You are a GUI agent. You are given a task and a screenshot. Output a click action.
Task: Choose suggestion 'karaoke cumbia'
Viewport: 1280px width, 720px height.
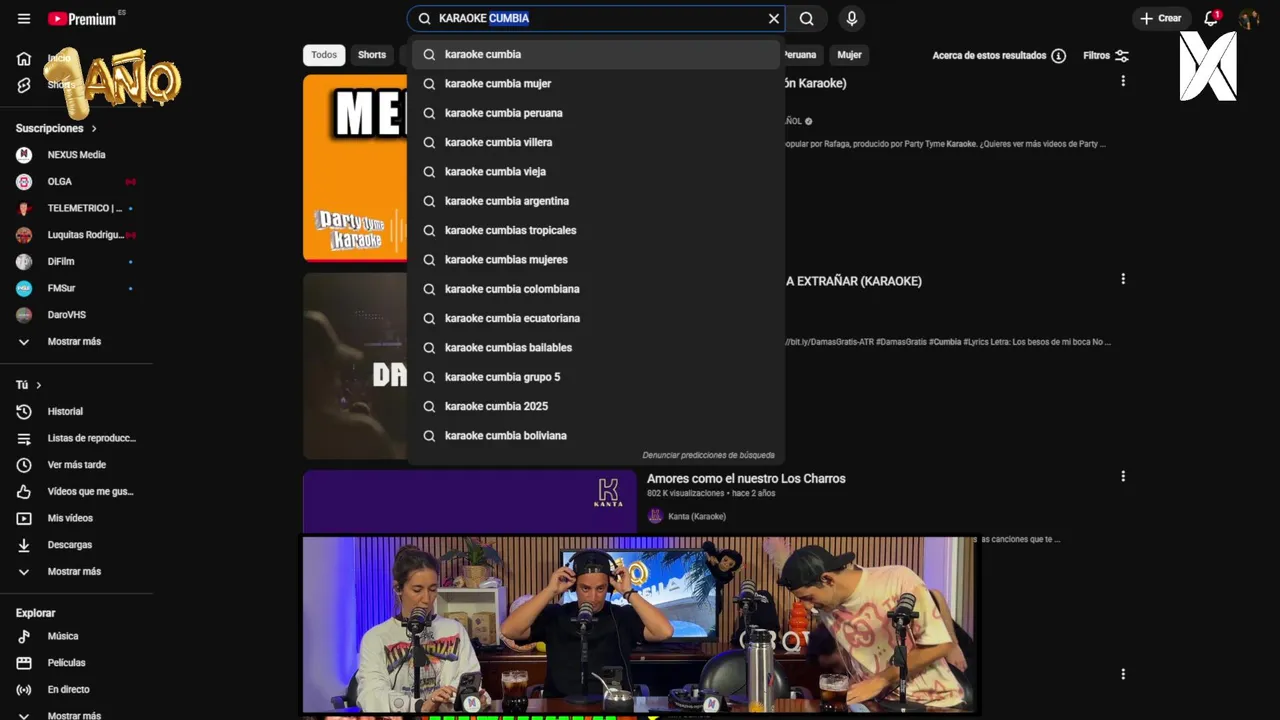coord(596,54)
